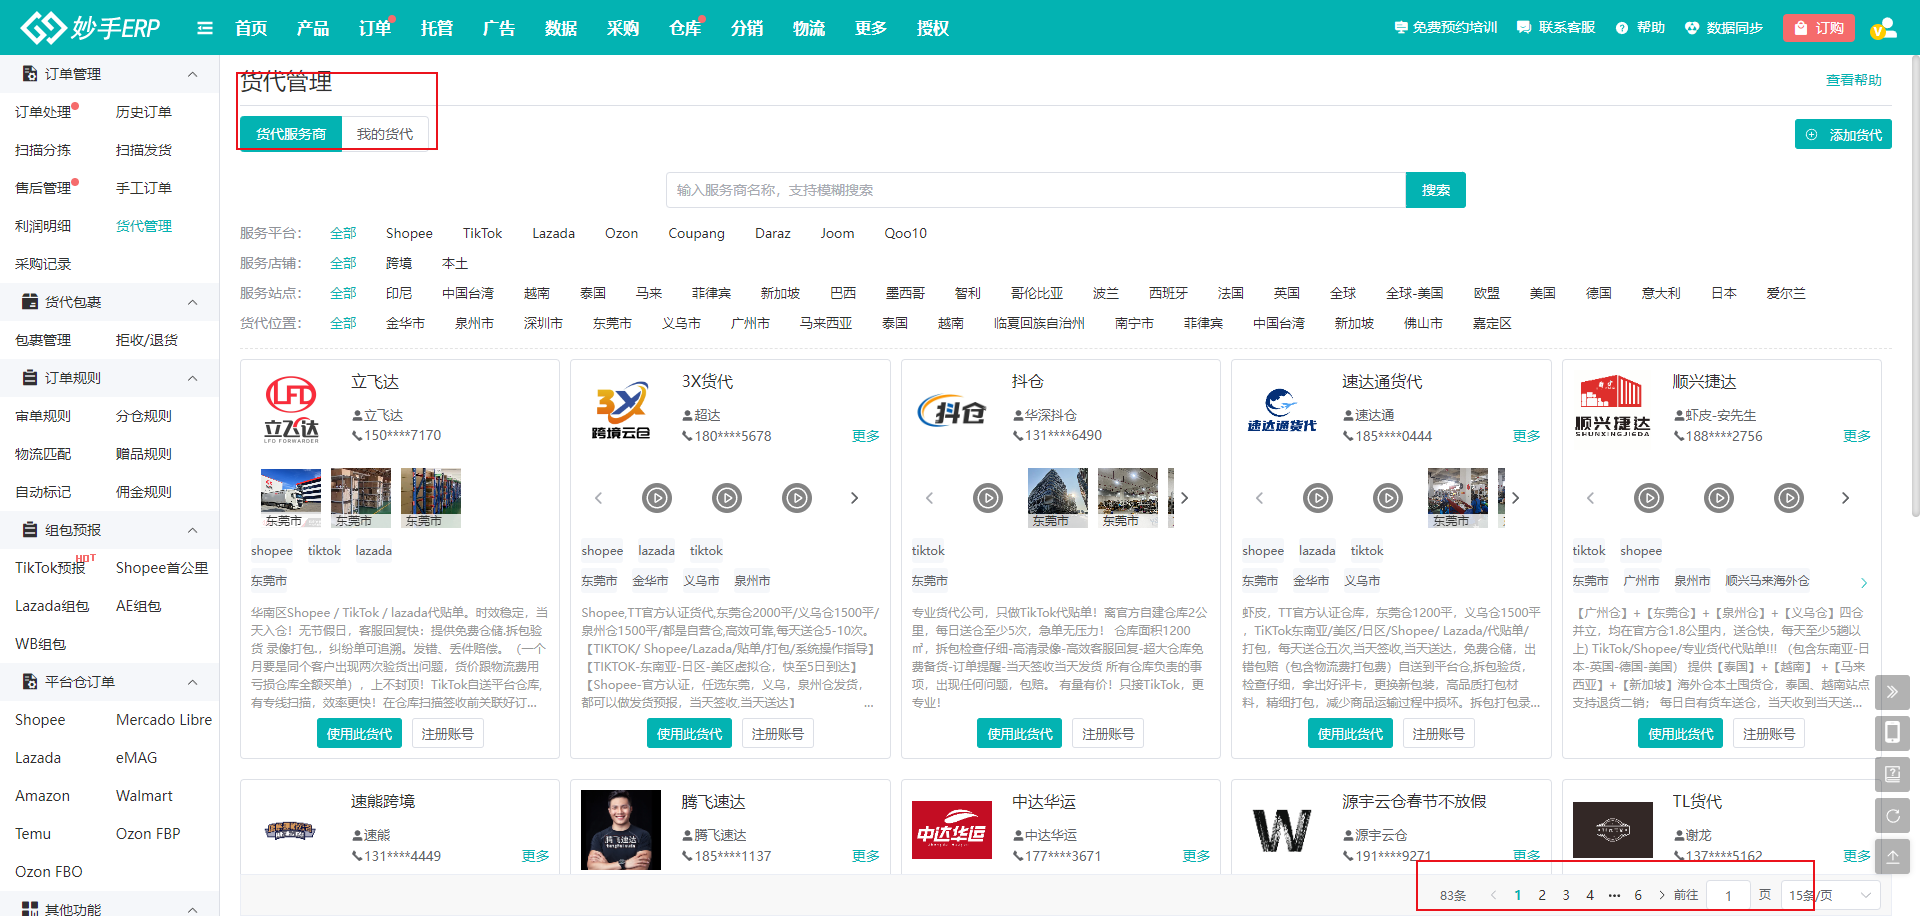Open first 立飞达 warehouse photo
The height and width of the screenshot is (916, 1920).
(291, 497)
